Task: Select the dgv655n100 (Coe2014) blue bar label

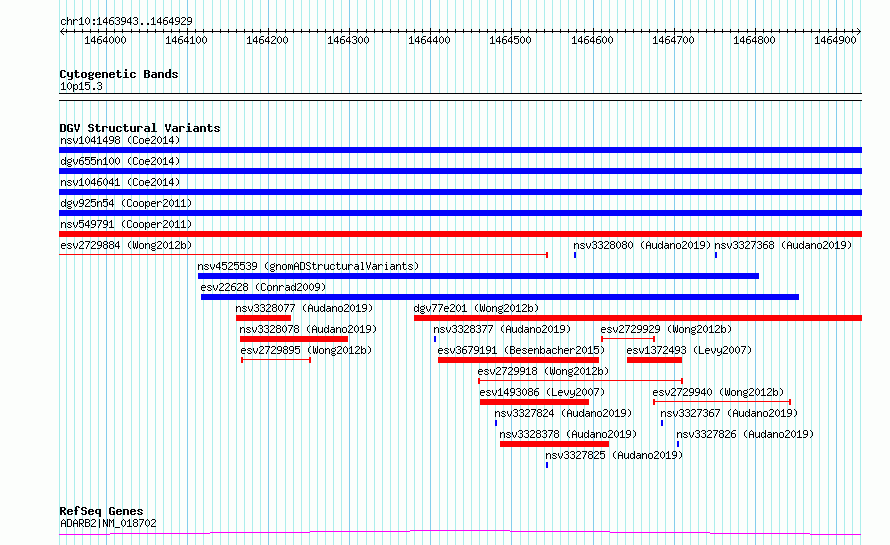Action: (120, 161)
